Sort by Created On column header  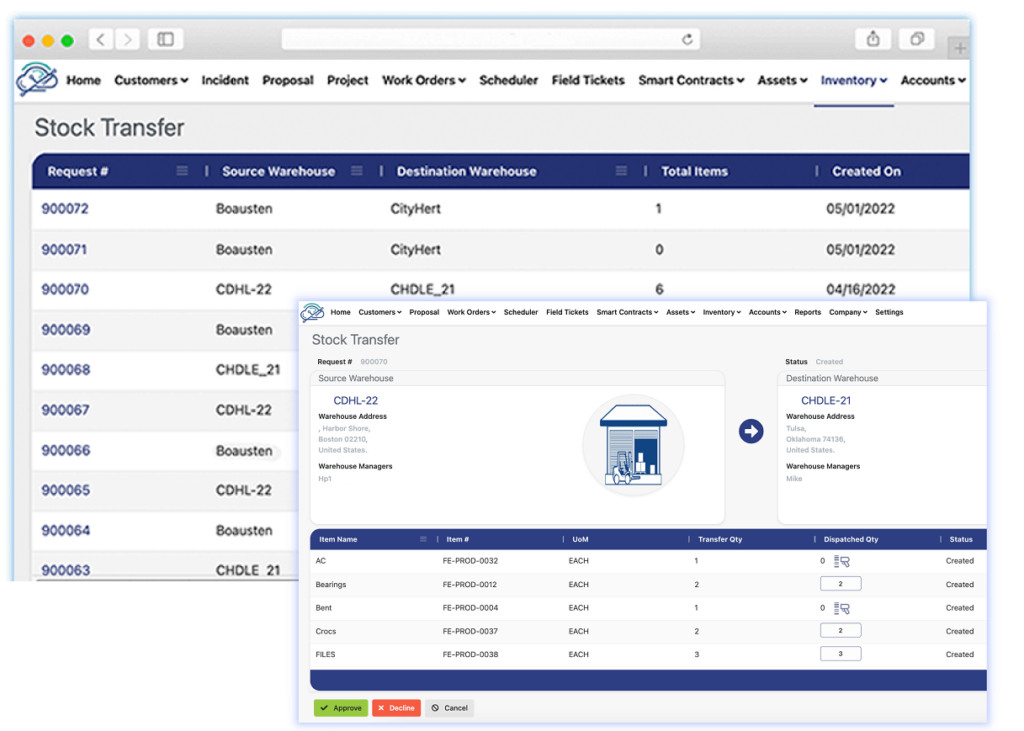click(x=866, y=171)
